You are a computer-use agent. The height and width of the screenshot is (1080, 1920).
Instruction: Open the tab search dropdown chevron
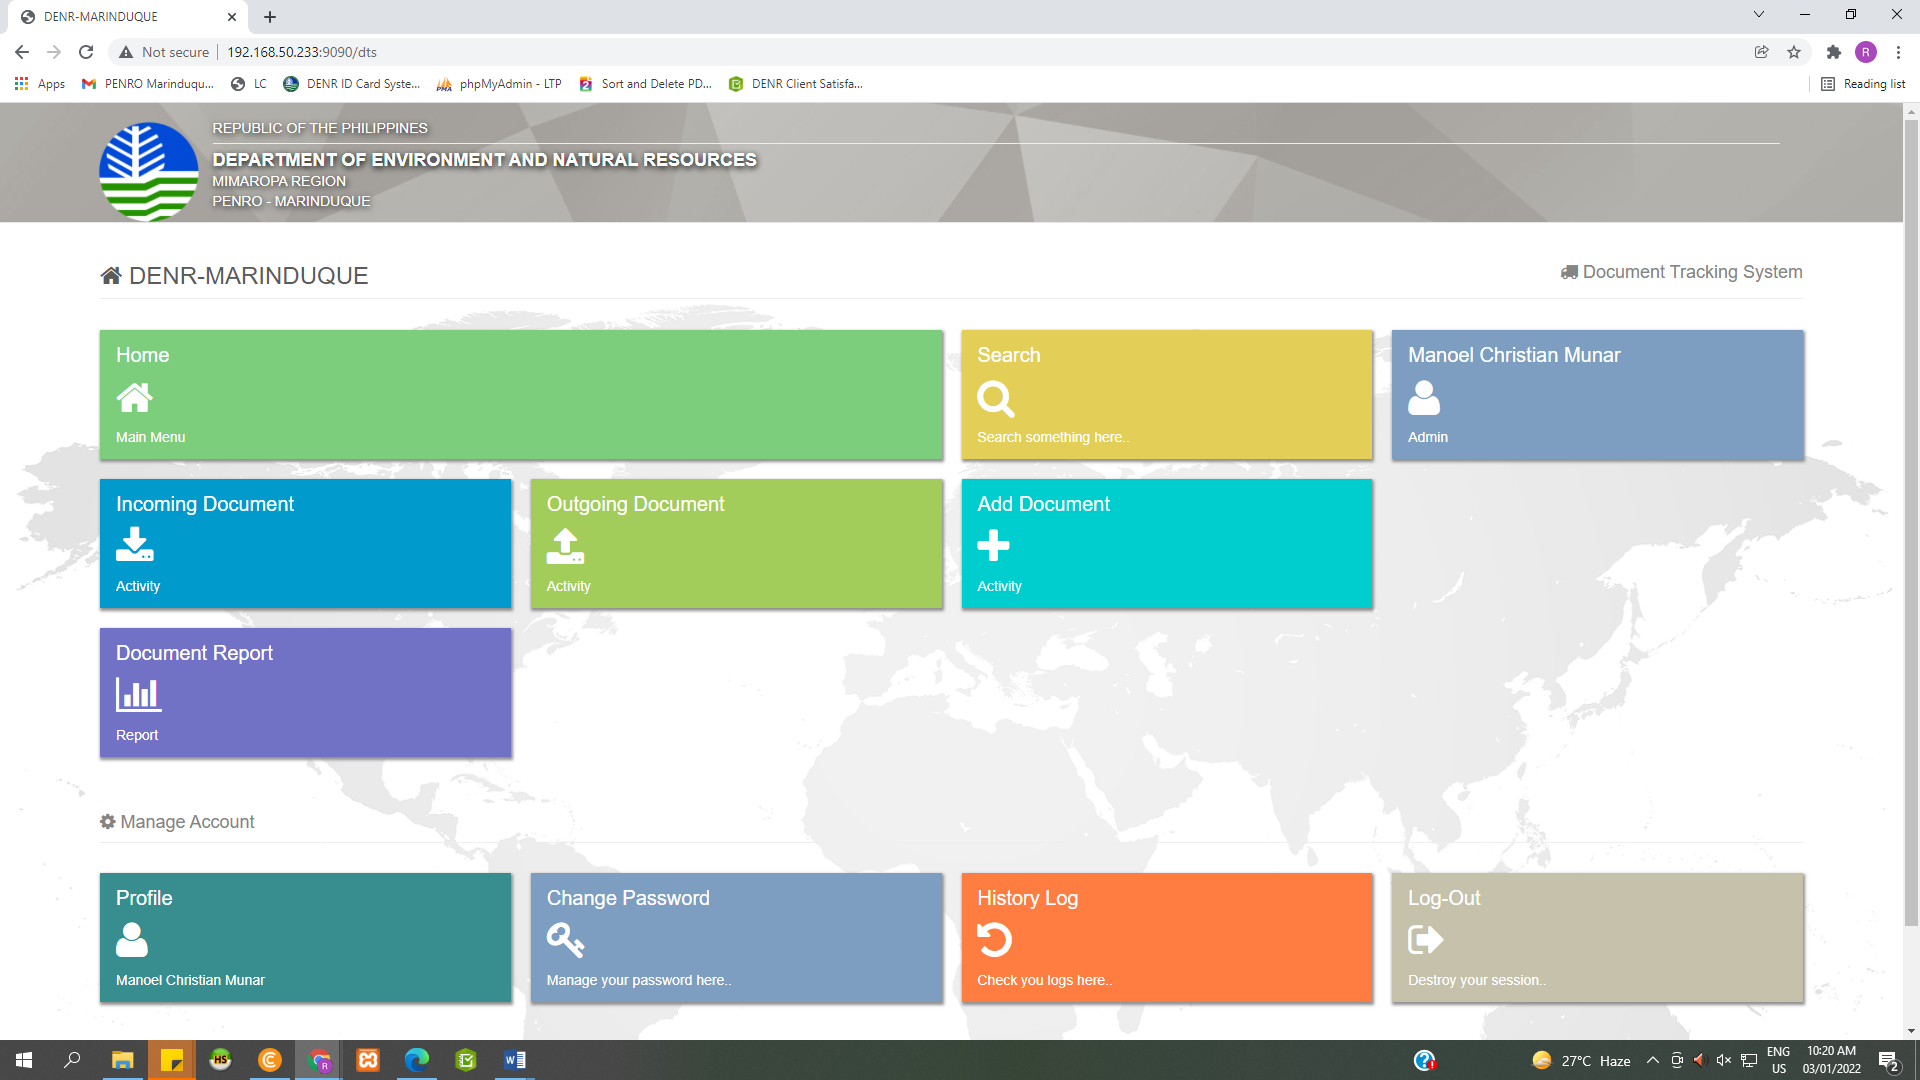pyautogui.click(x=1759, y=14)
